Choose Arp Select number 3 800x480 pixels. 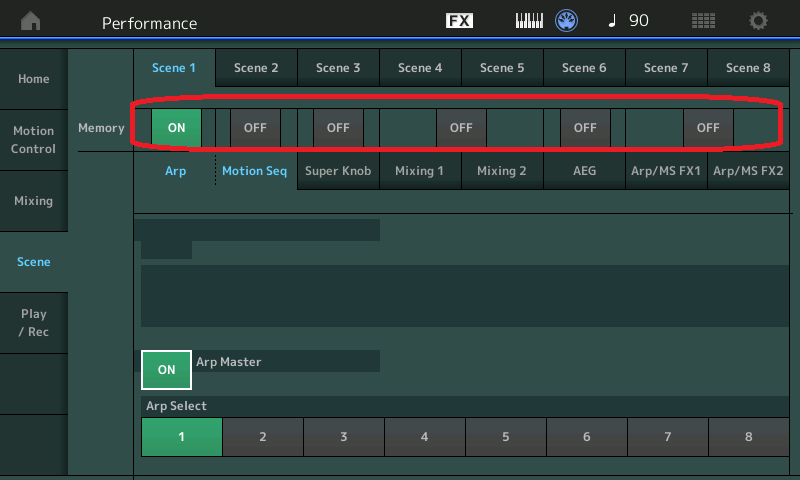coord(343,437)
